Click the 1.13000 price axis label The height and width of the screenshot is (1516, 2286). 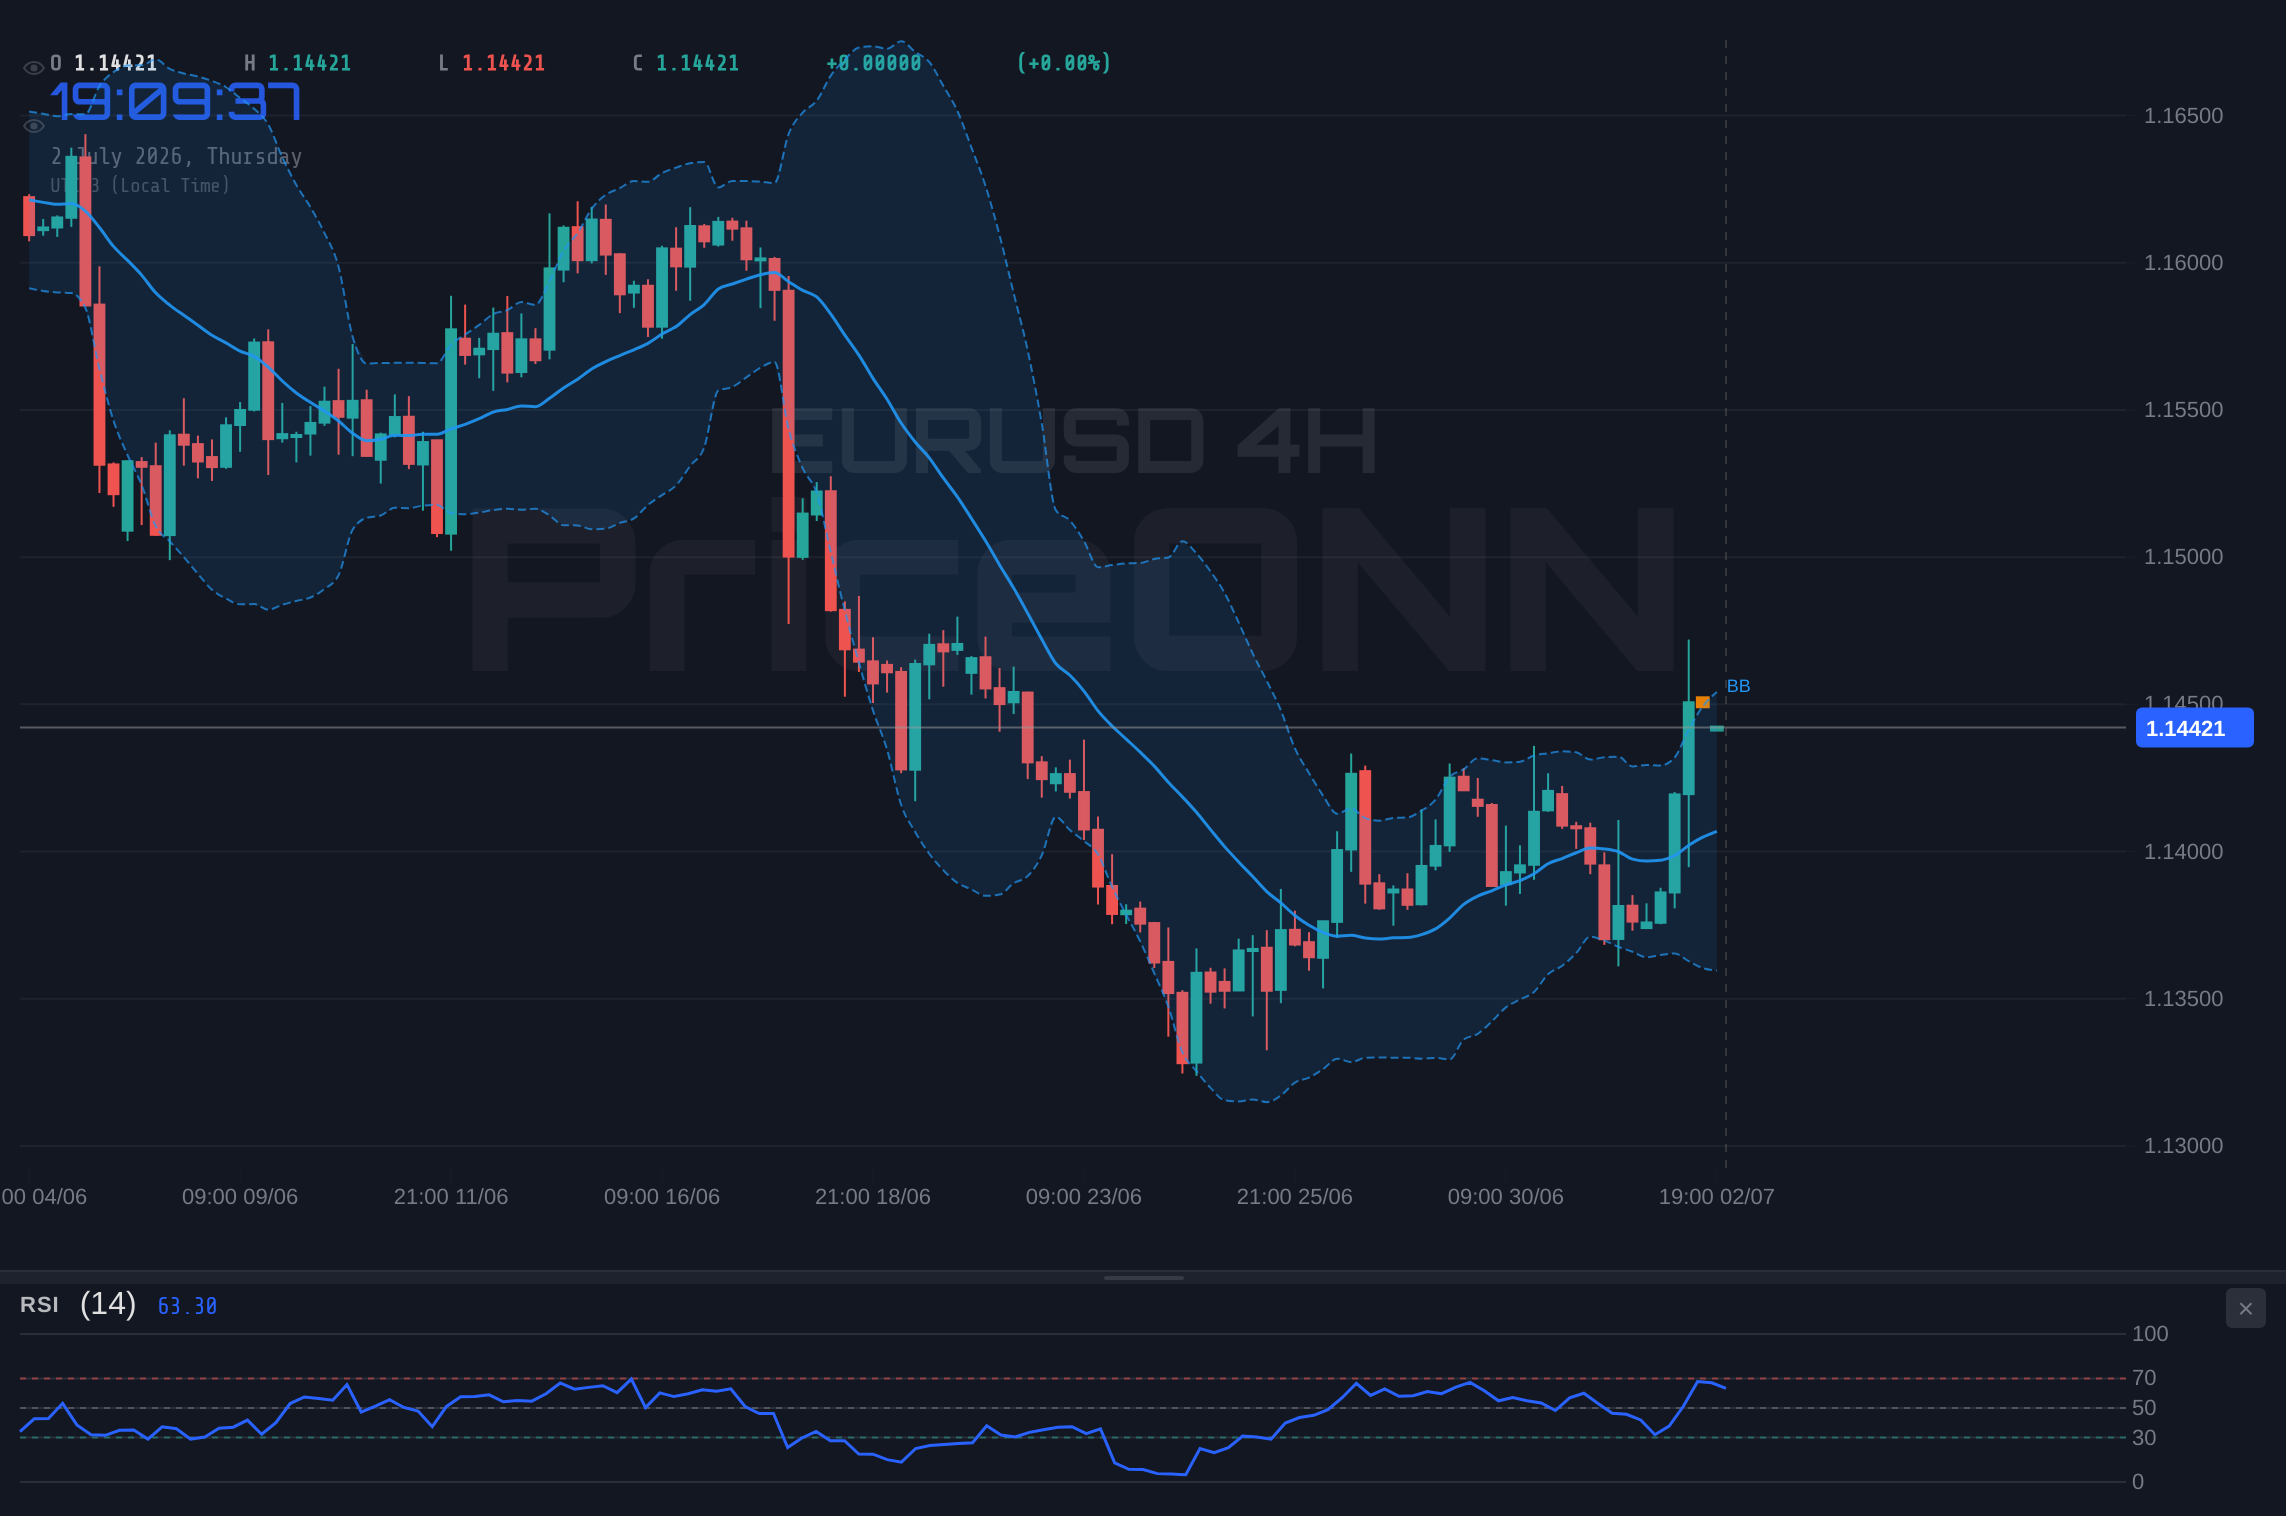2183,1146
